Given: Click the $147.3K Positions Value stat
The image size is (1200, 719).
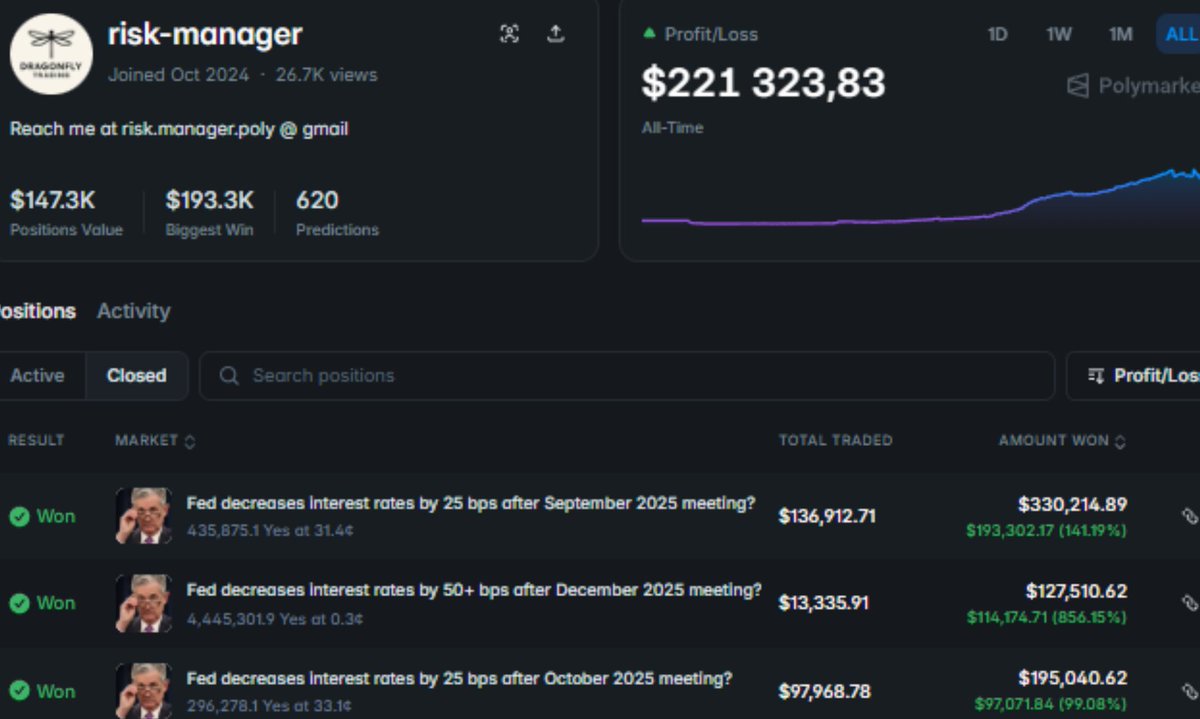Looking at the screenshot, I should (66, 212).
